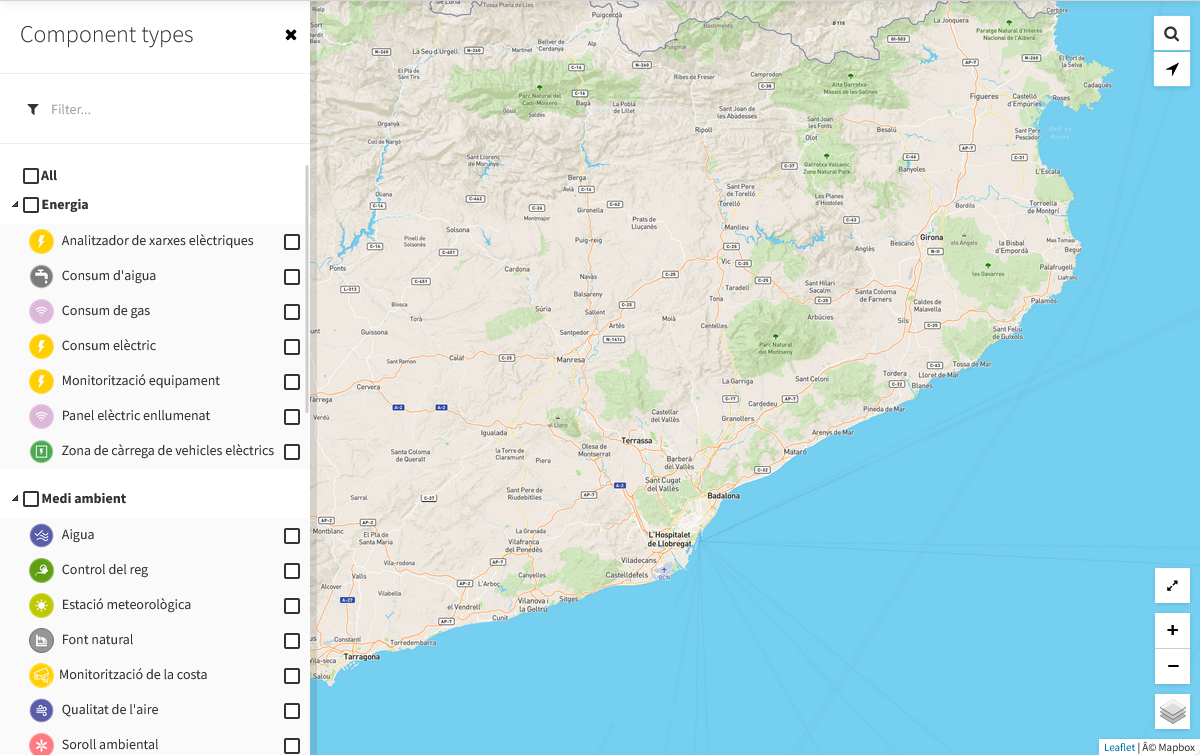Click the Component types heading
The height and width of the screenshot is (755, 1200).
[107, 35]
